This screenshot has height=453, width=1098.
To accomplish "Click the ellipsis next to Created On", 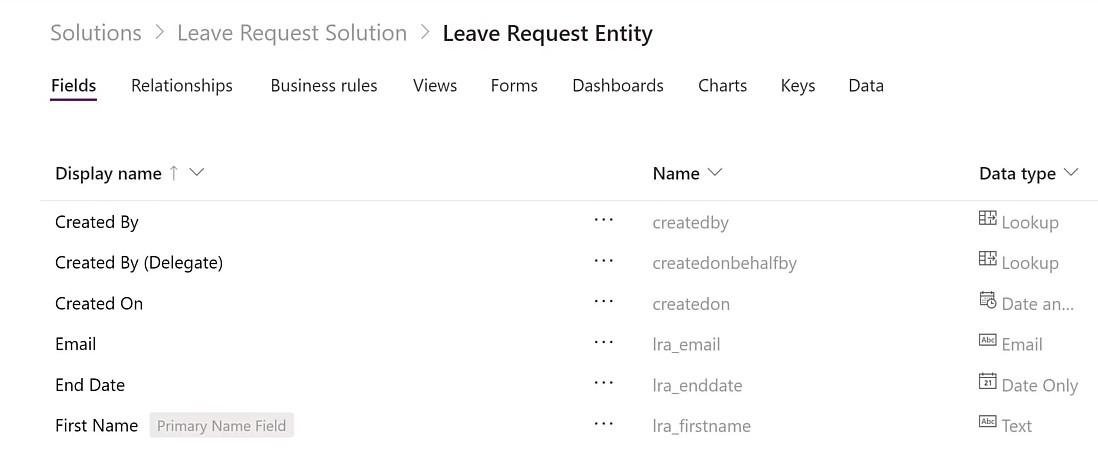I will (x=603, y=301).
